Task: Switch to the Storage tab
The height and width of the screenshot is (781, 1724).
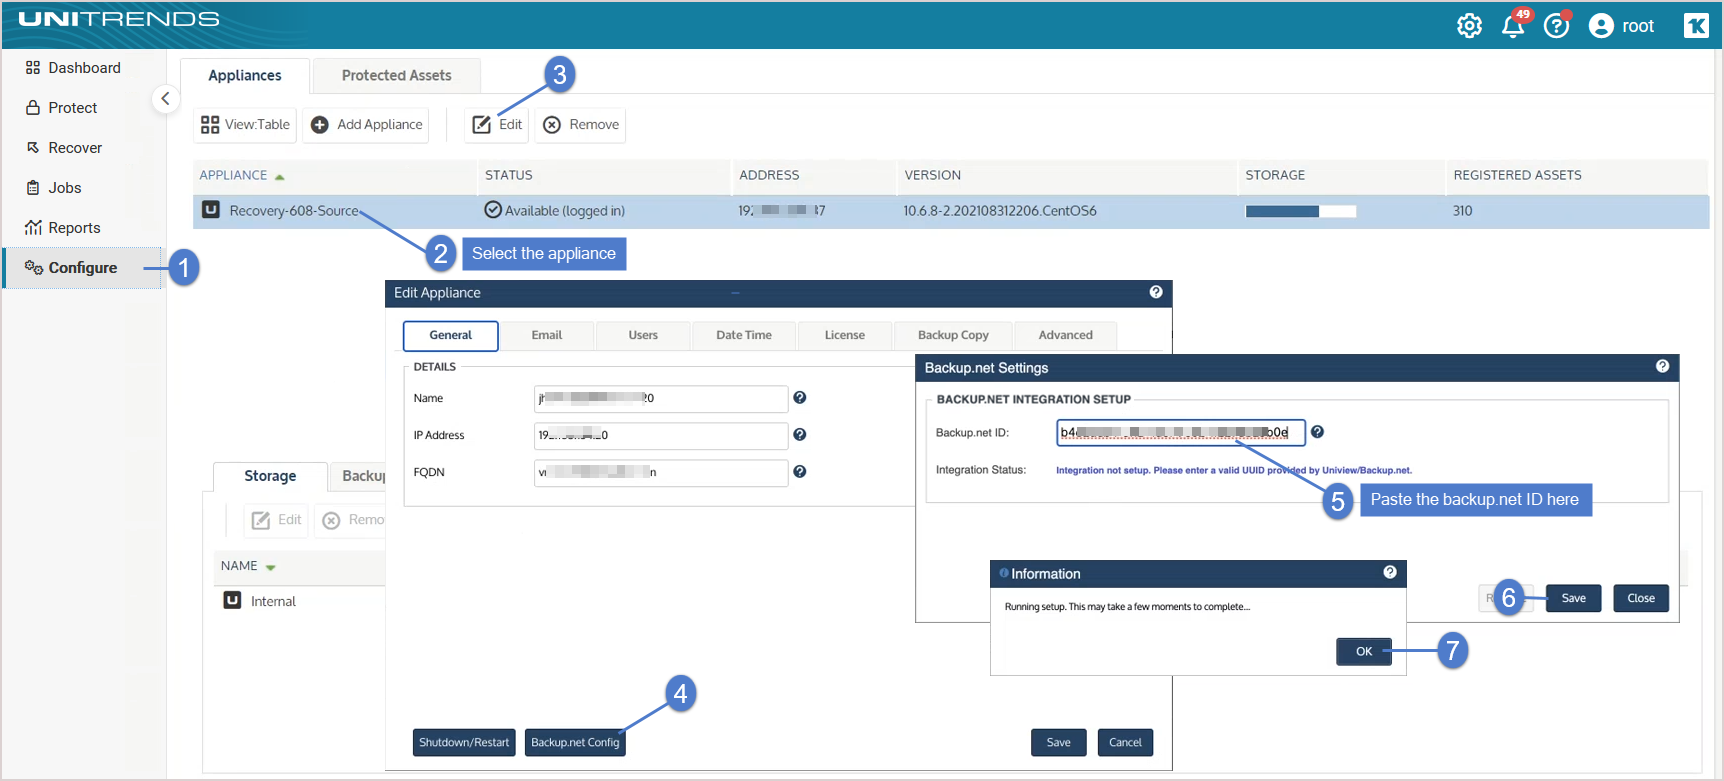Action: click(270, 477)
